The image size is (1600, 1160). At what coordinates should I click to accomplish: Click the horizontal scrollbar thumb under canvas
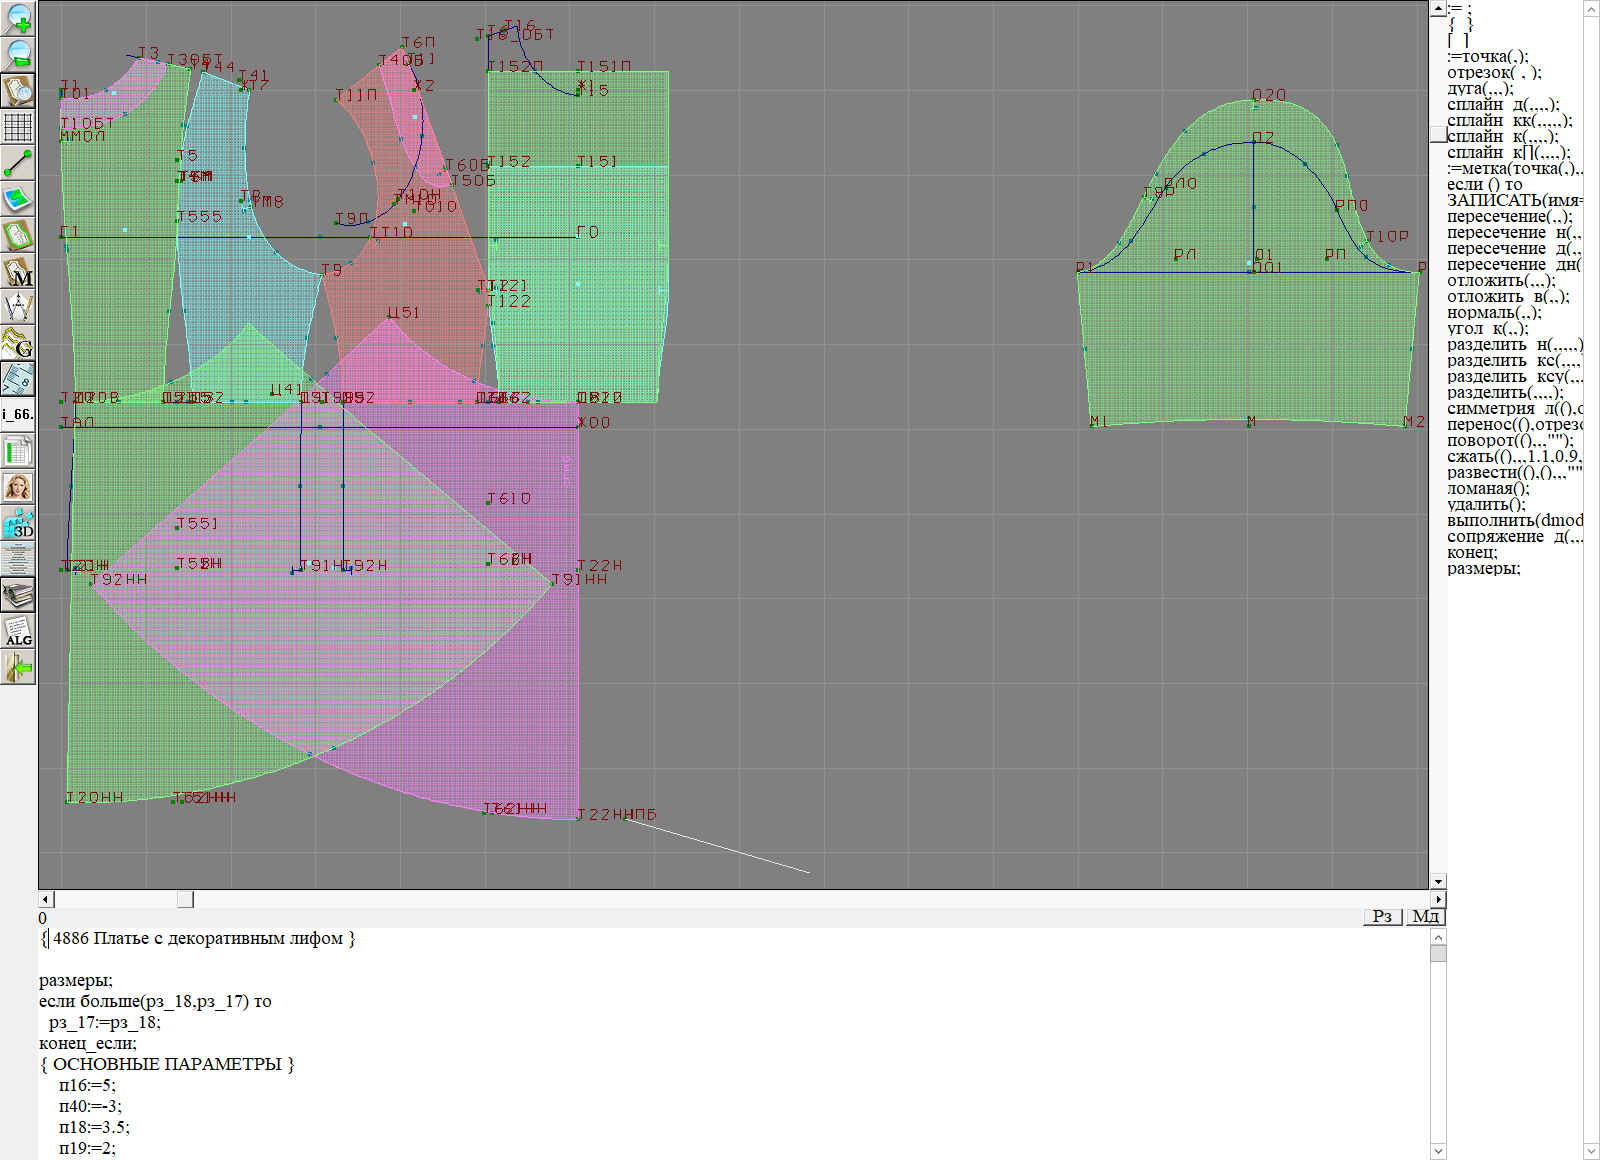pyautogui.click(x=185, y=900)
